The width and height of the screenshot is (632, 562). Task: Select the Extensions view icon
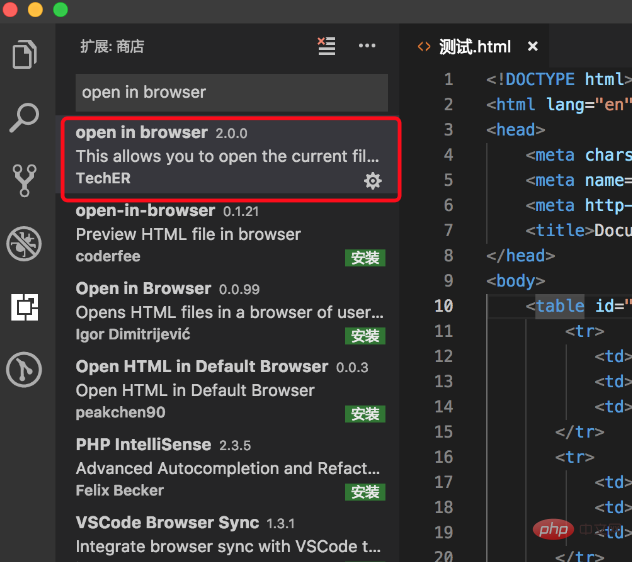pos(25,307)
